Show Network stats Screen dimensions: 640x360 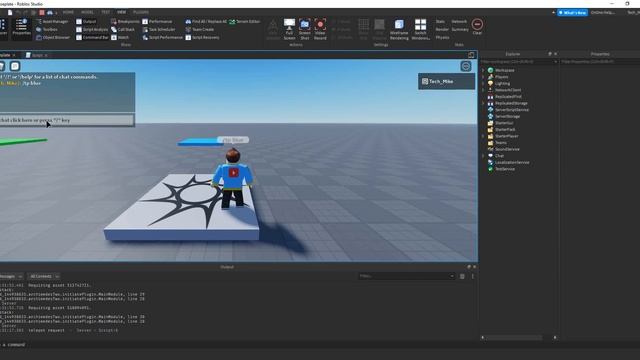pos(459,21)
